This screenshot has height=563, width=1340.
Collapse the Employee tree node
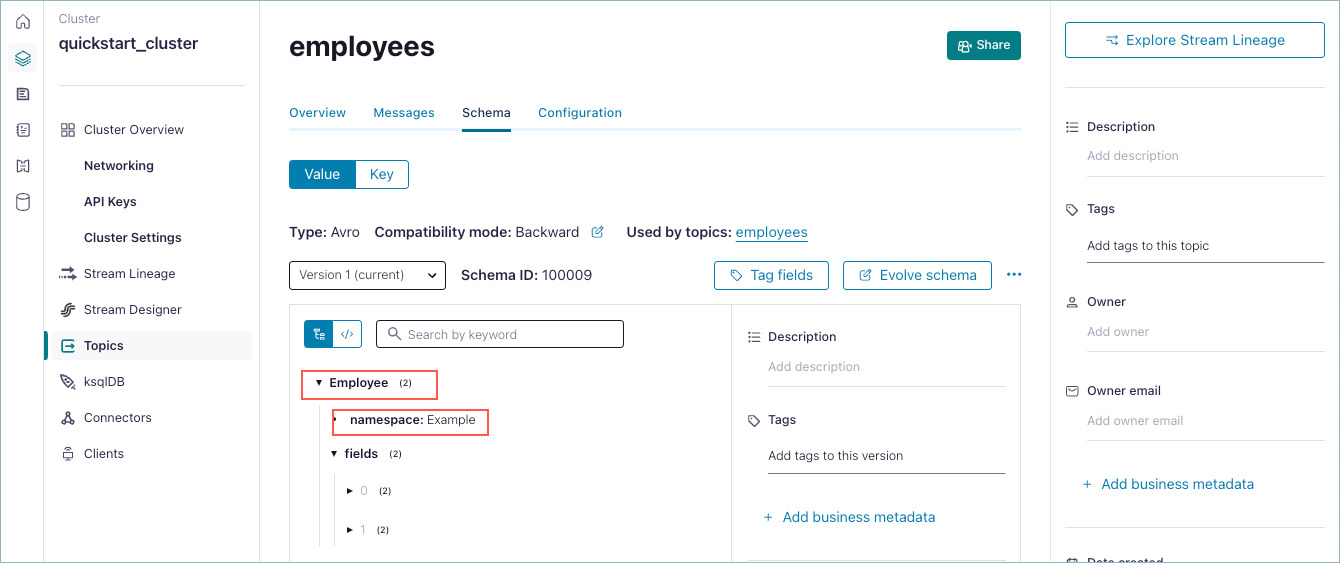point(319,383)
